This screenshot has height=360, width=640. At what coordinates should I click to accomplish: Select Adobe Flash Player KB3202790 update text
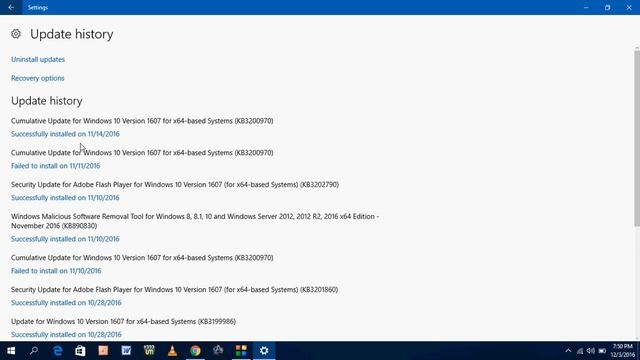point(175,184)
